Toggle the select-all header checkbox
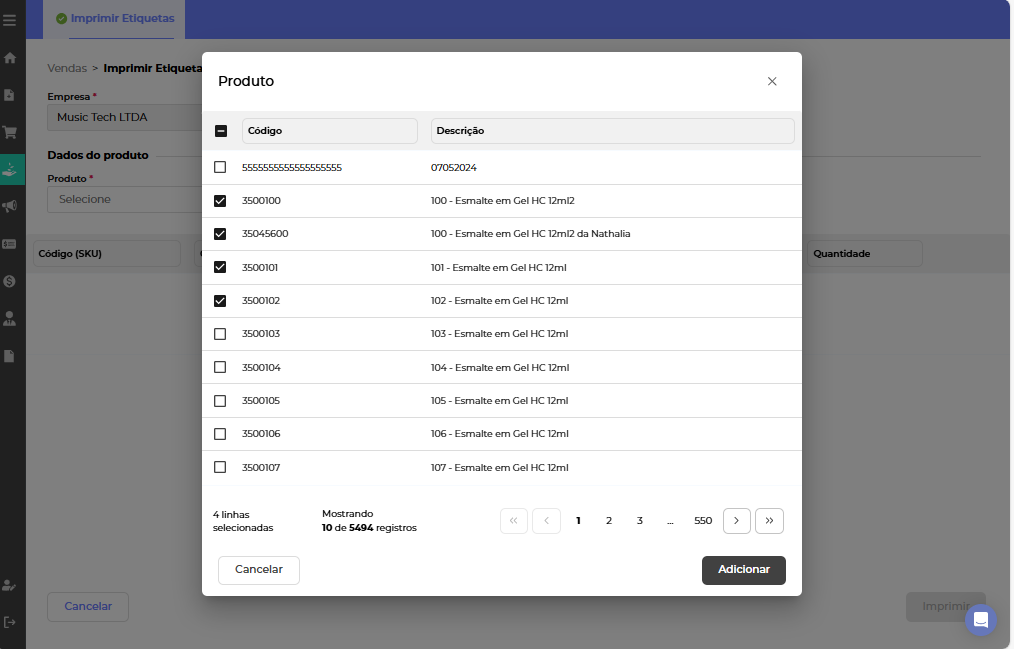 pos(221,131)
